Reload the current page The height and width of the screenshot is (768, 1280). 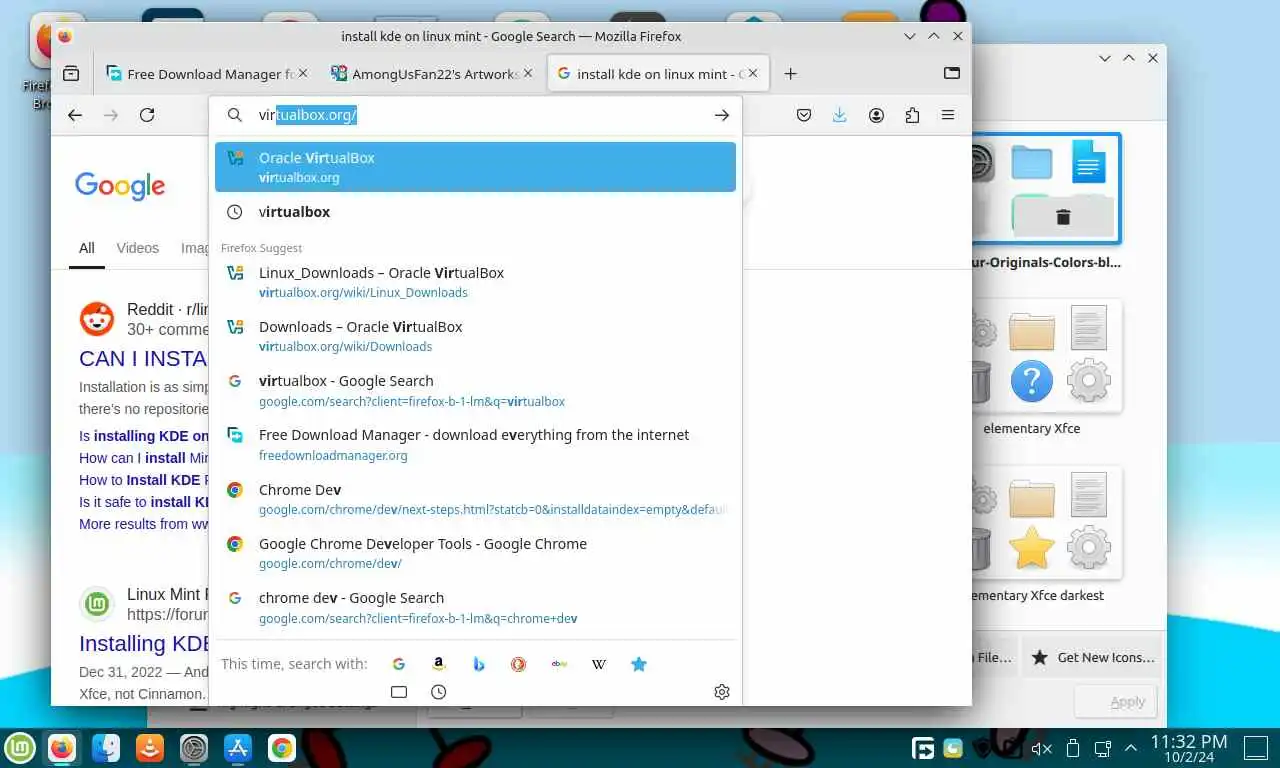[x=147, y=115]
